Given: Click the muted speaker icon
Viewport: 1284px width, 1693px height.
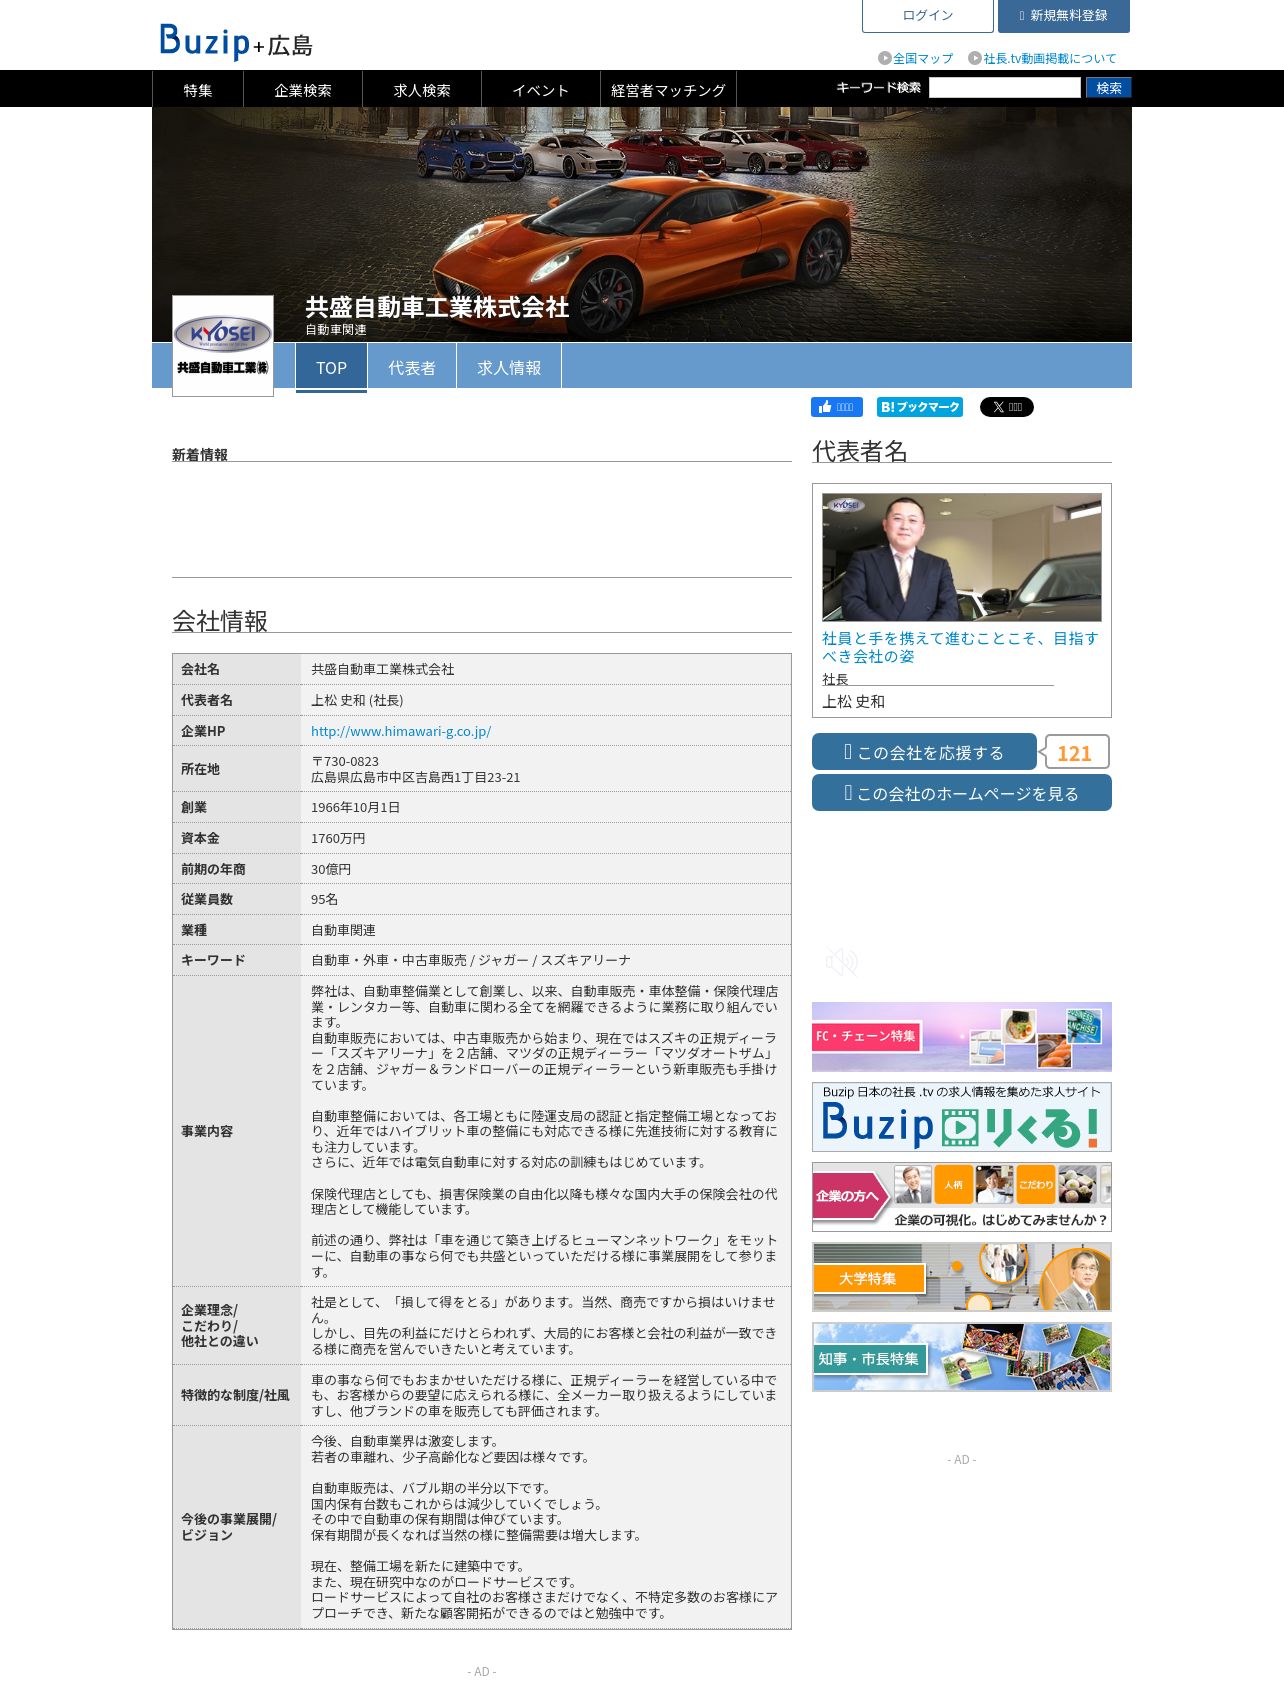Looking at the screenshot, I should tap(842, 962).
